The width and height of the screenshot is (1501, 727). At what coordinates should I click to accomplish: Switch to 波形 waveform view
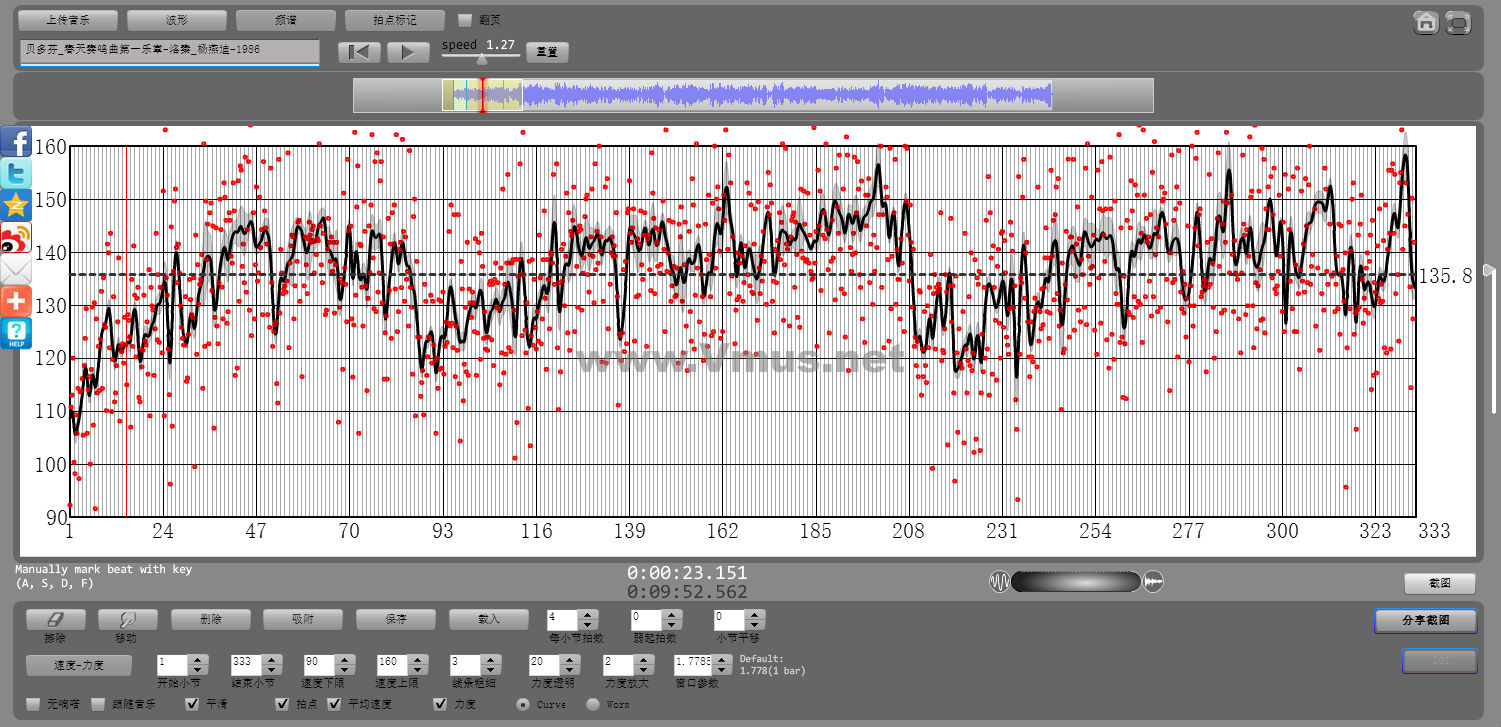tap(176, 20)
